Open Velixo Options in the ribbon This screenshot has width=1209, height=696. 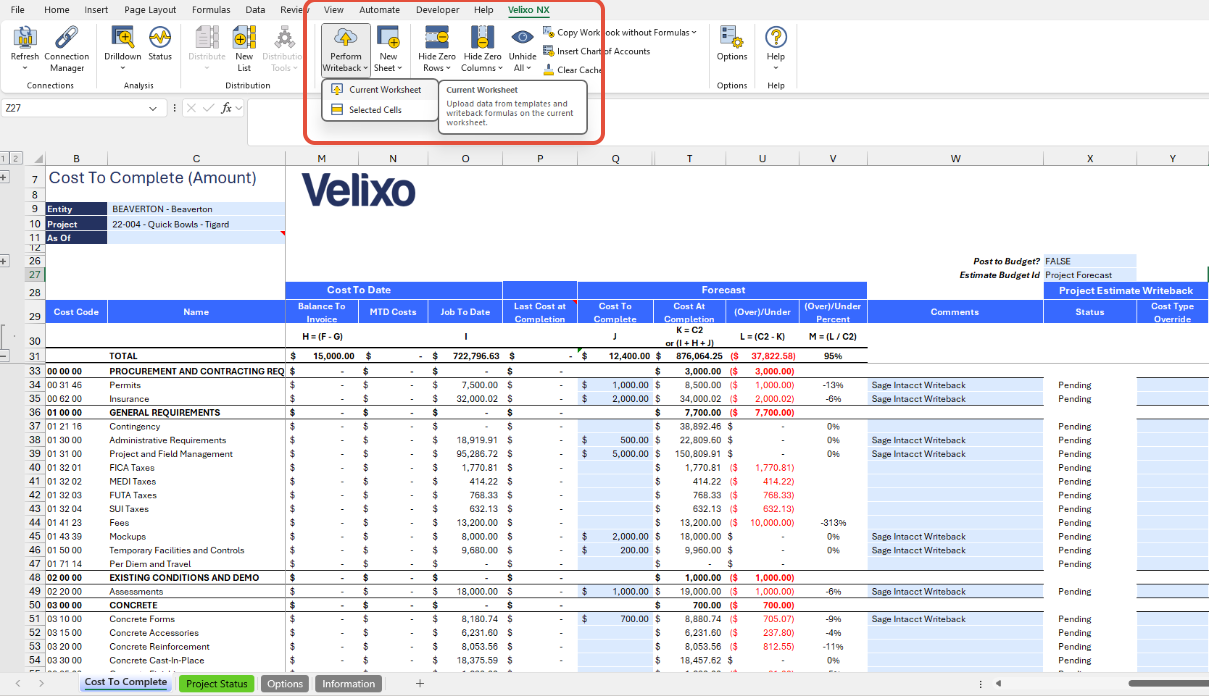[x=732, y=45]
